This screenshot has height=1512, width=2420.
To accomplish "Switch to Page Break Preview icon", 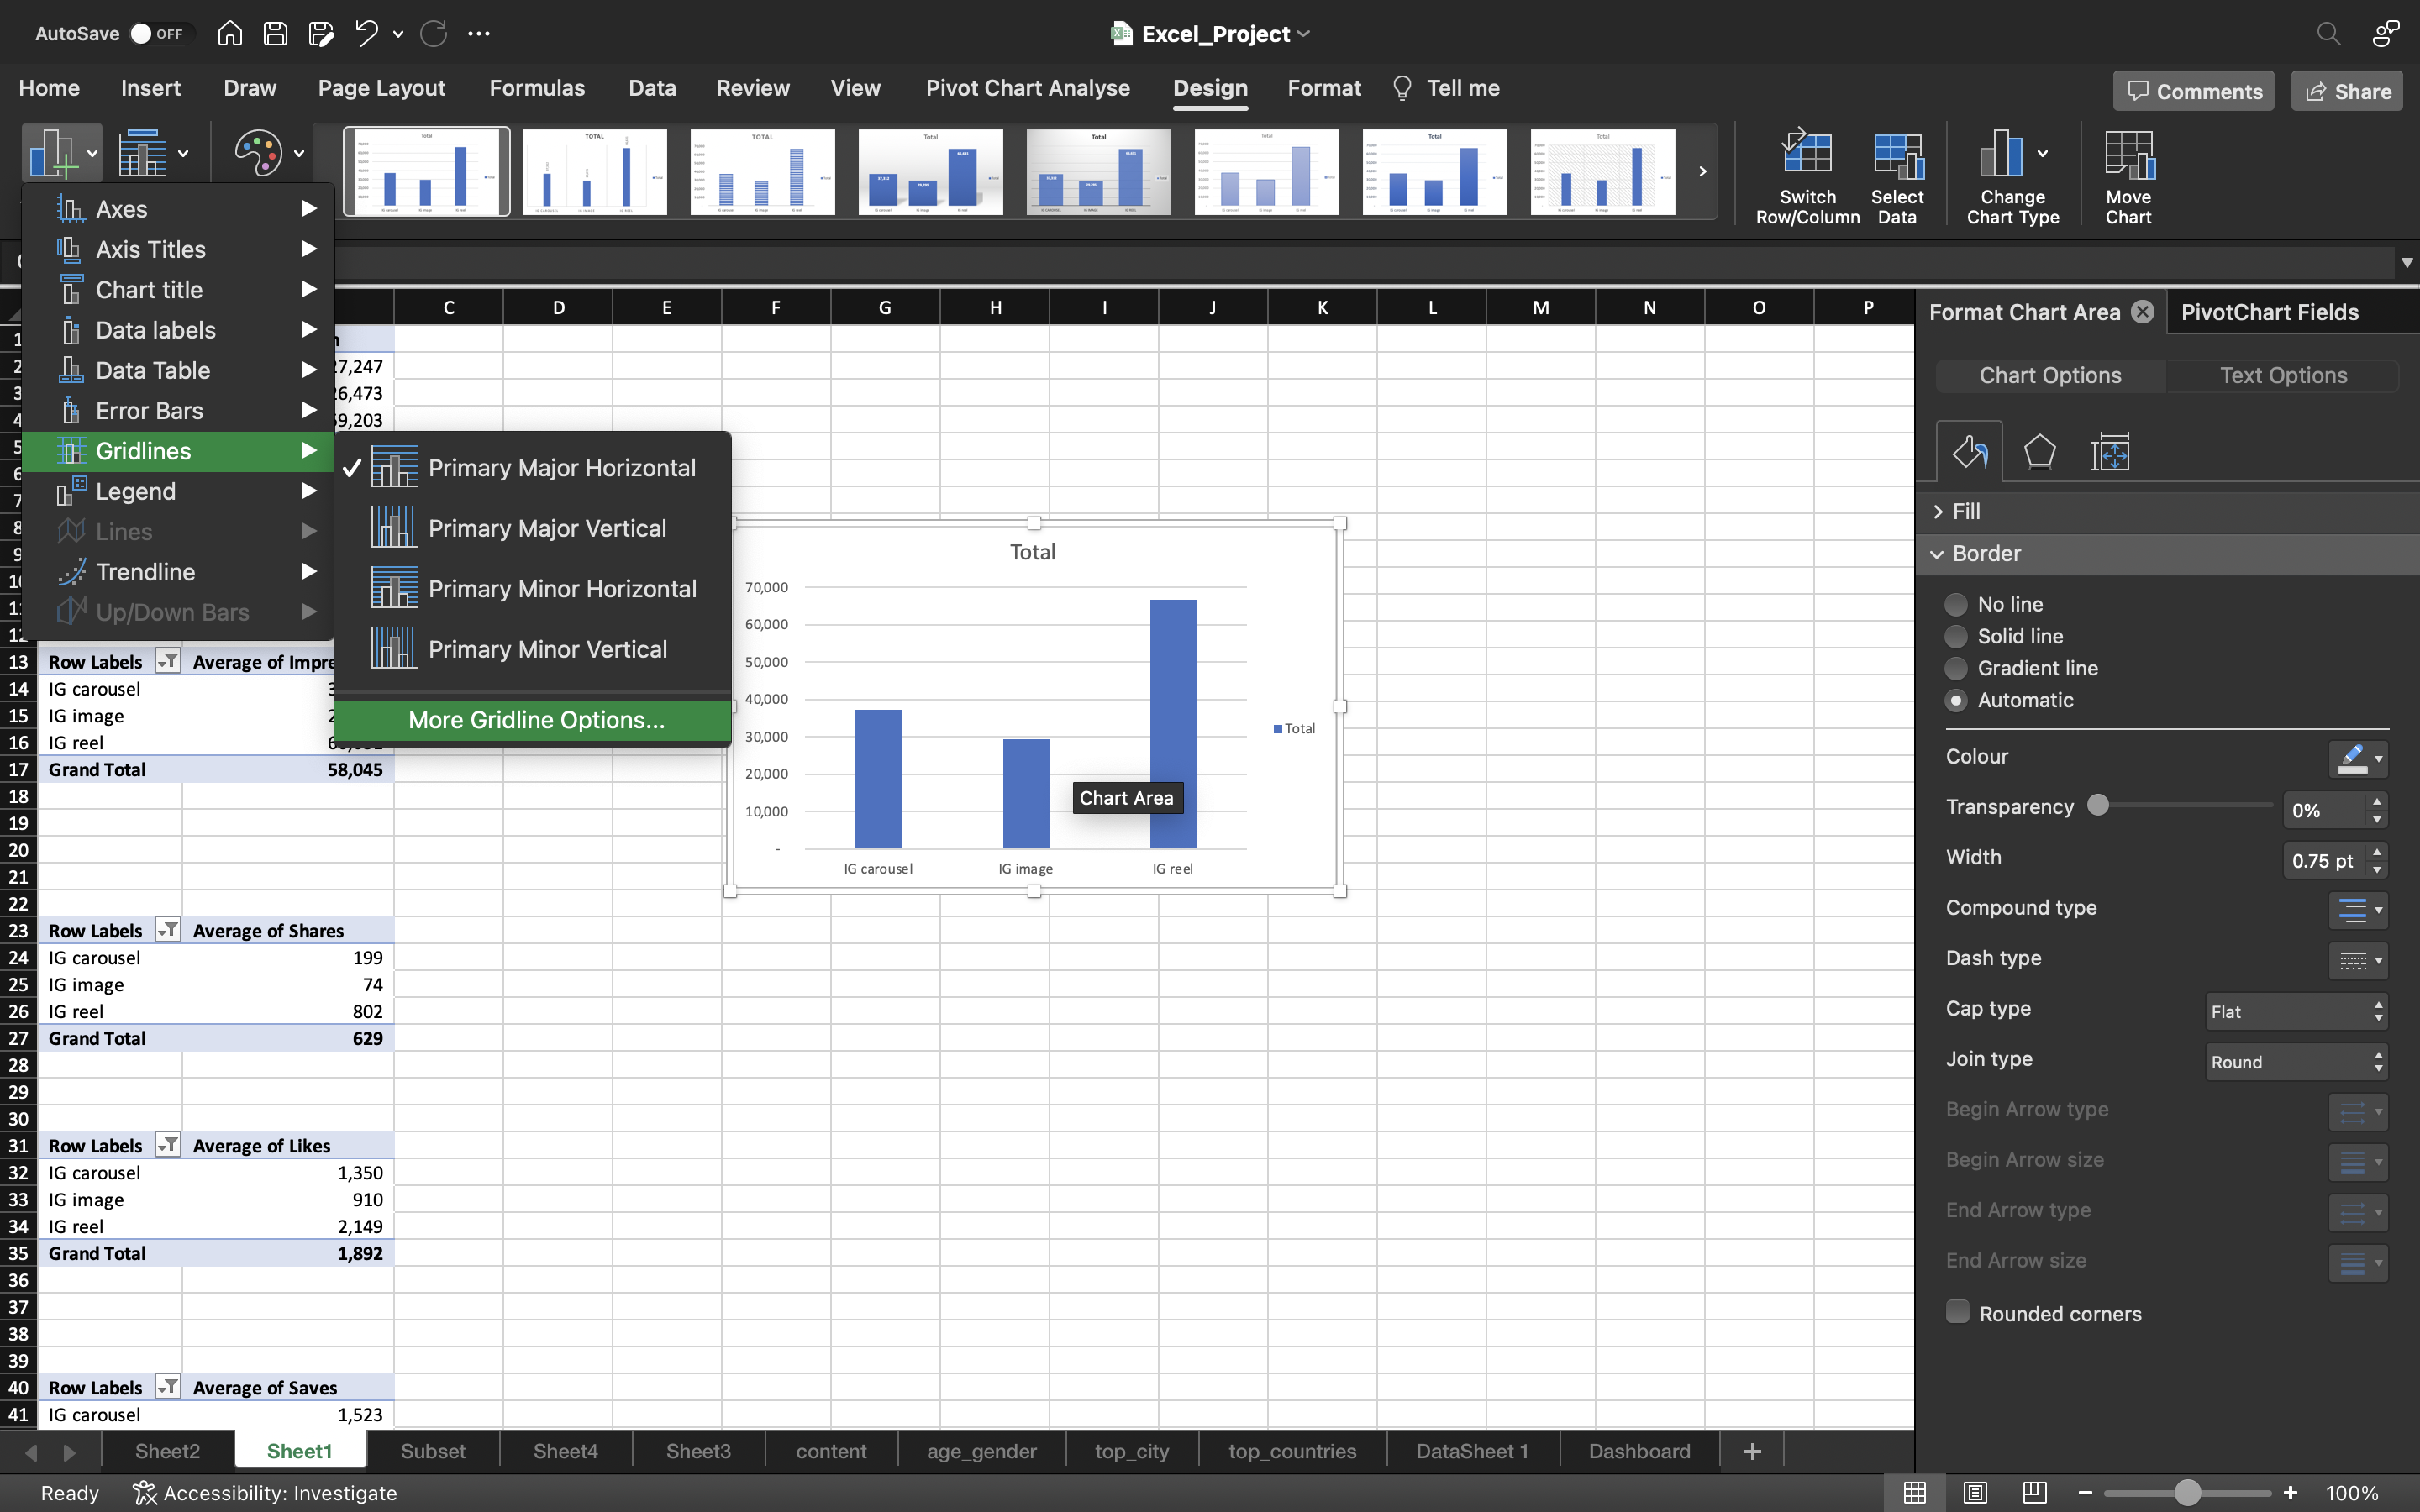I will (x=2034, y=1492).
